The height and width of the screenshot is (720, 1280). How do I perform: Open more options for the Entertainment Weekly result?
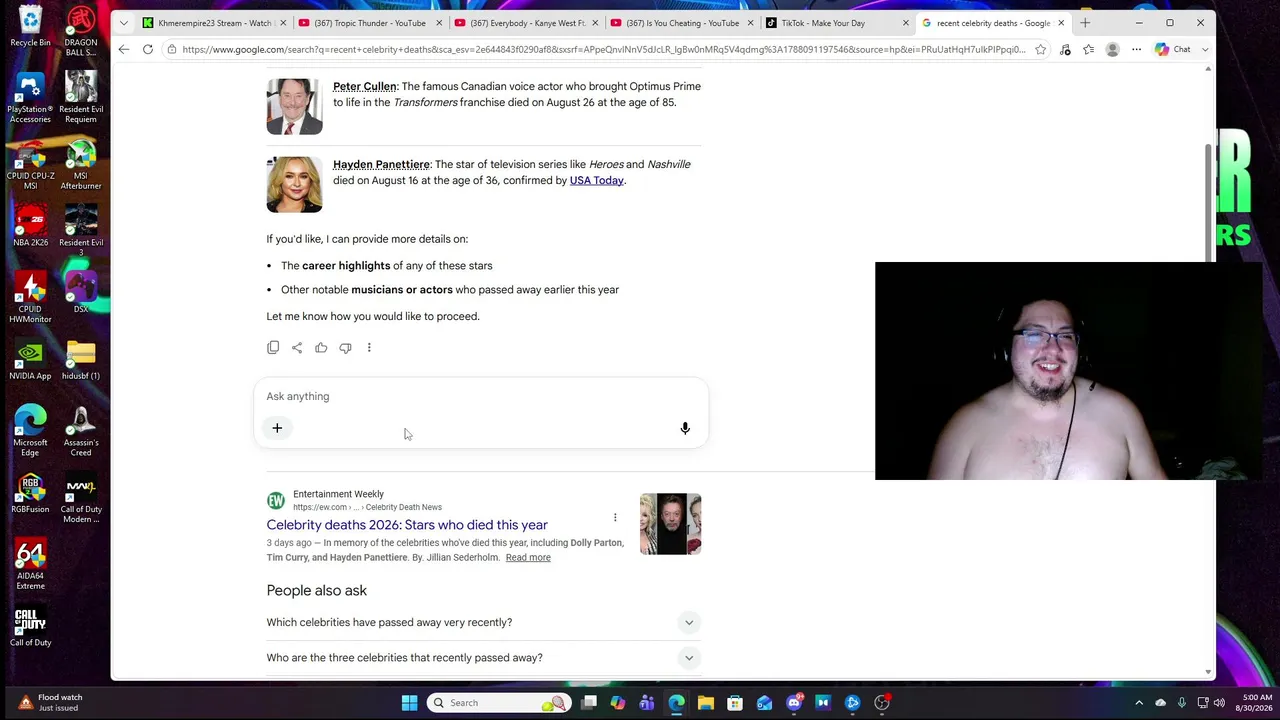click(615, 517)
